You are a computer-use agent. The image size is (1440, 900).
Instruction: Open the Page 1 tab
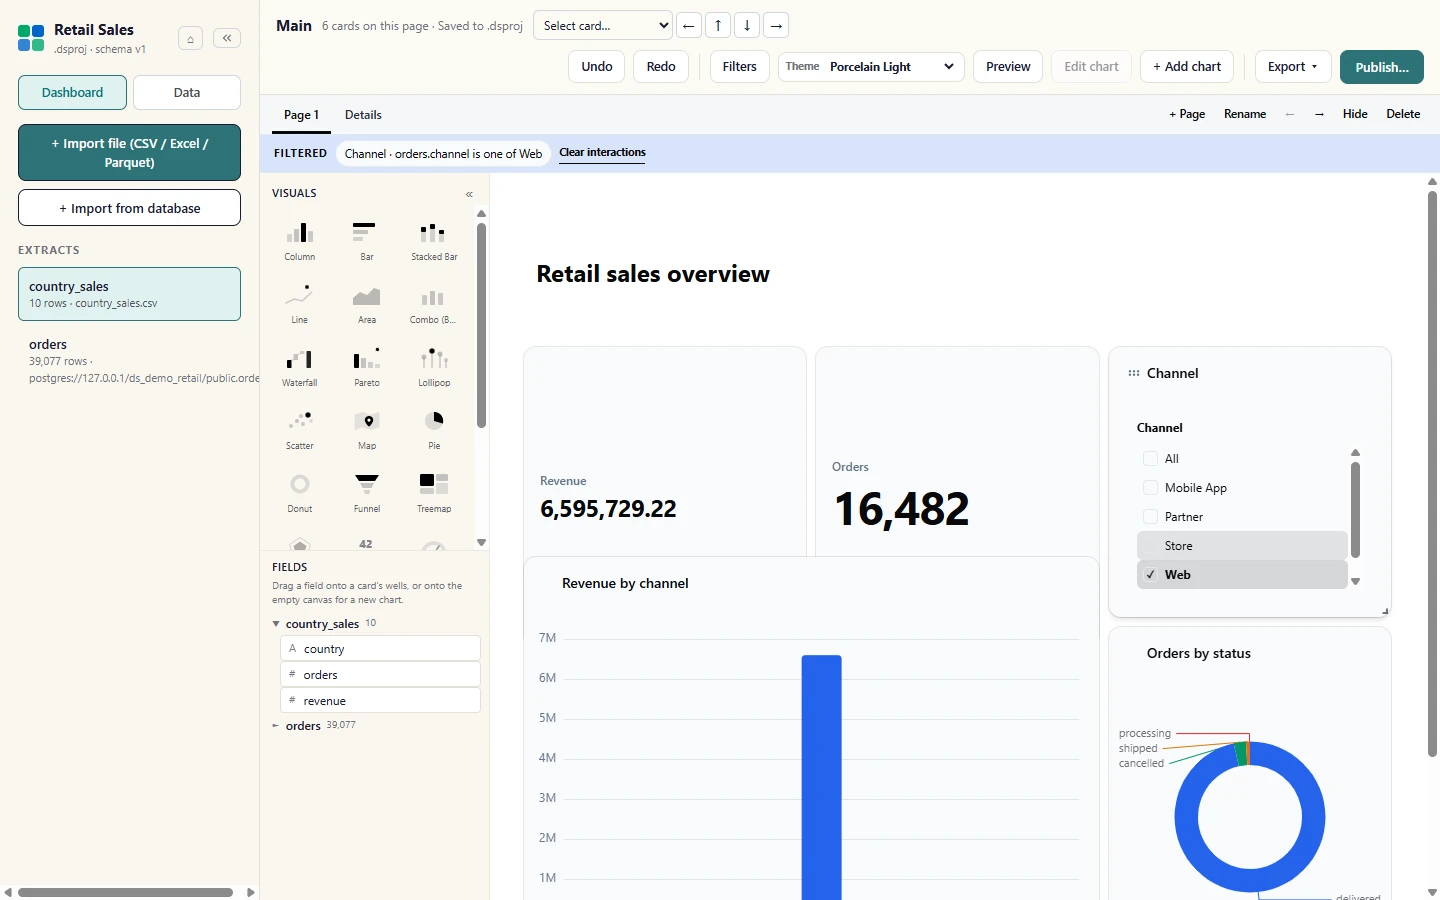(301, 115)
